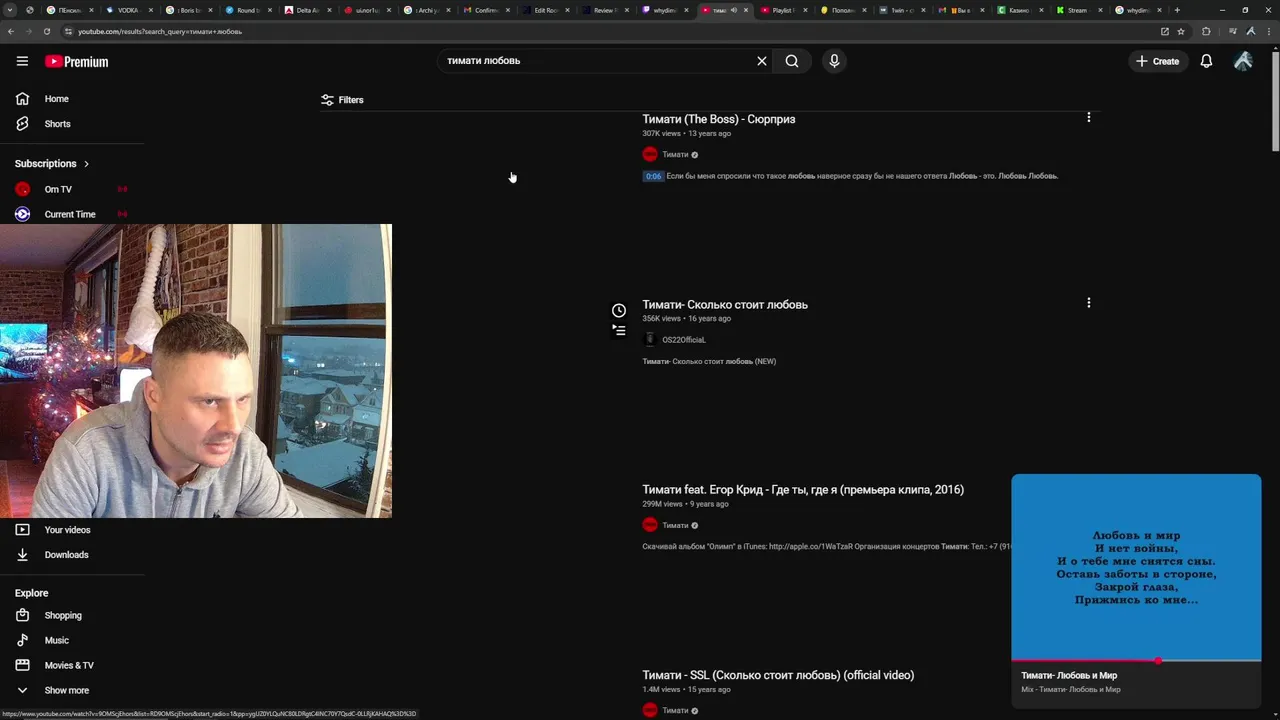The height and width of the screenshot is (720, 1280).
Task: Open the Current Time subscription channel
Action: tap(72, 214)
